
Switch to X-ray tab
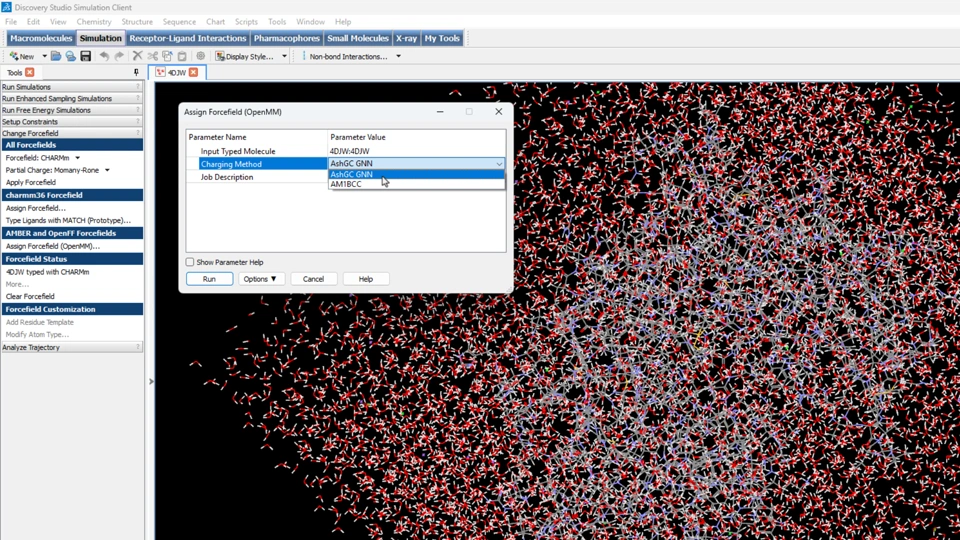pyautogui.click(x=406, y=38)
